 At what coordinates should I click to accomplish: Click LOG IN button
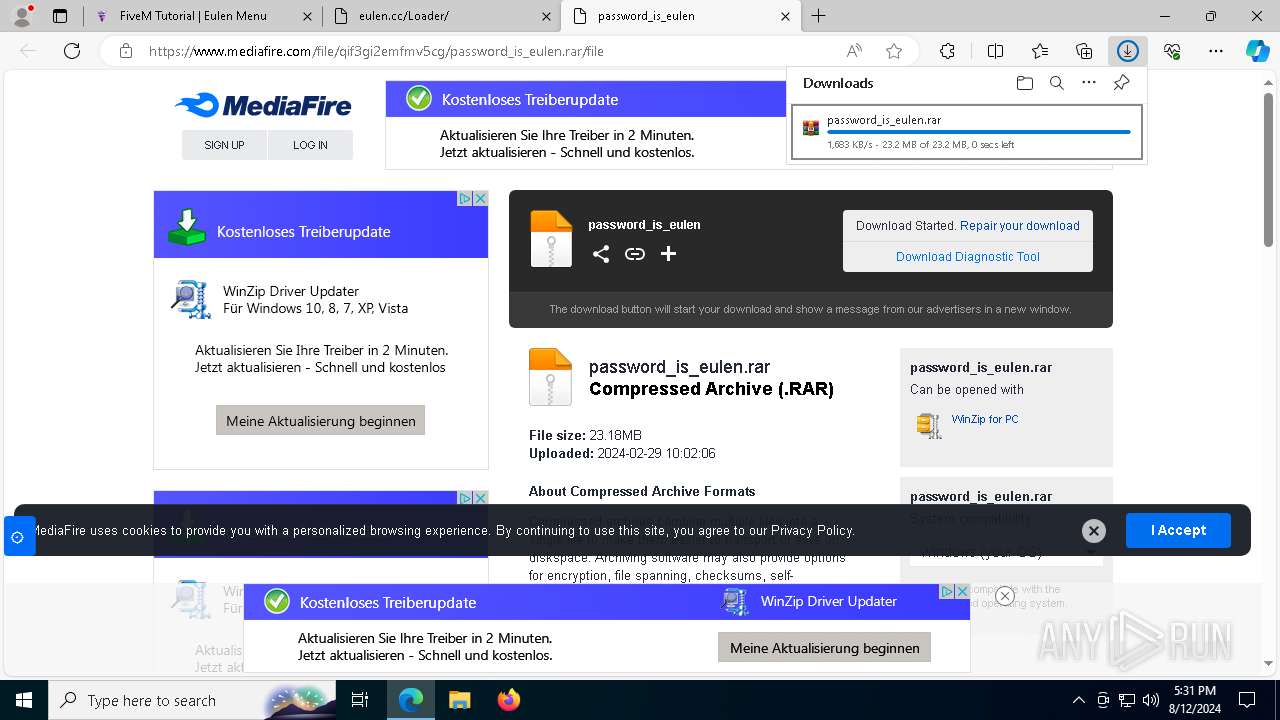point(310,145)
